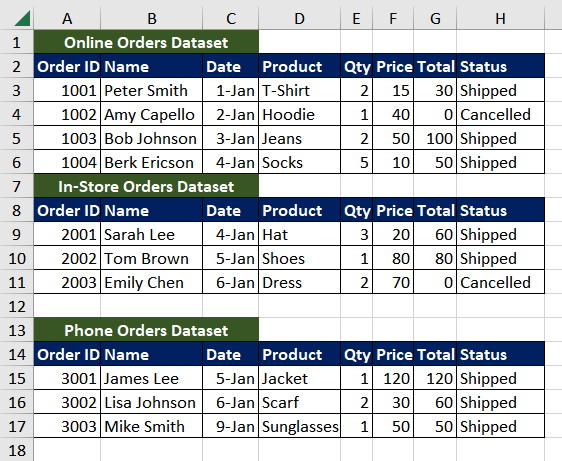This screenshot has height=461, width=562.
Task: Select the Hoodie product cell
Action: 299,114
